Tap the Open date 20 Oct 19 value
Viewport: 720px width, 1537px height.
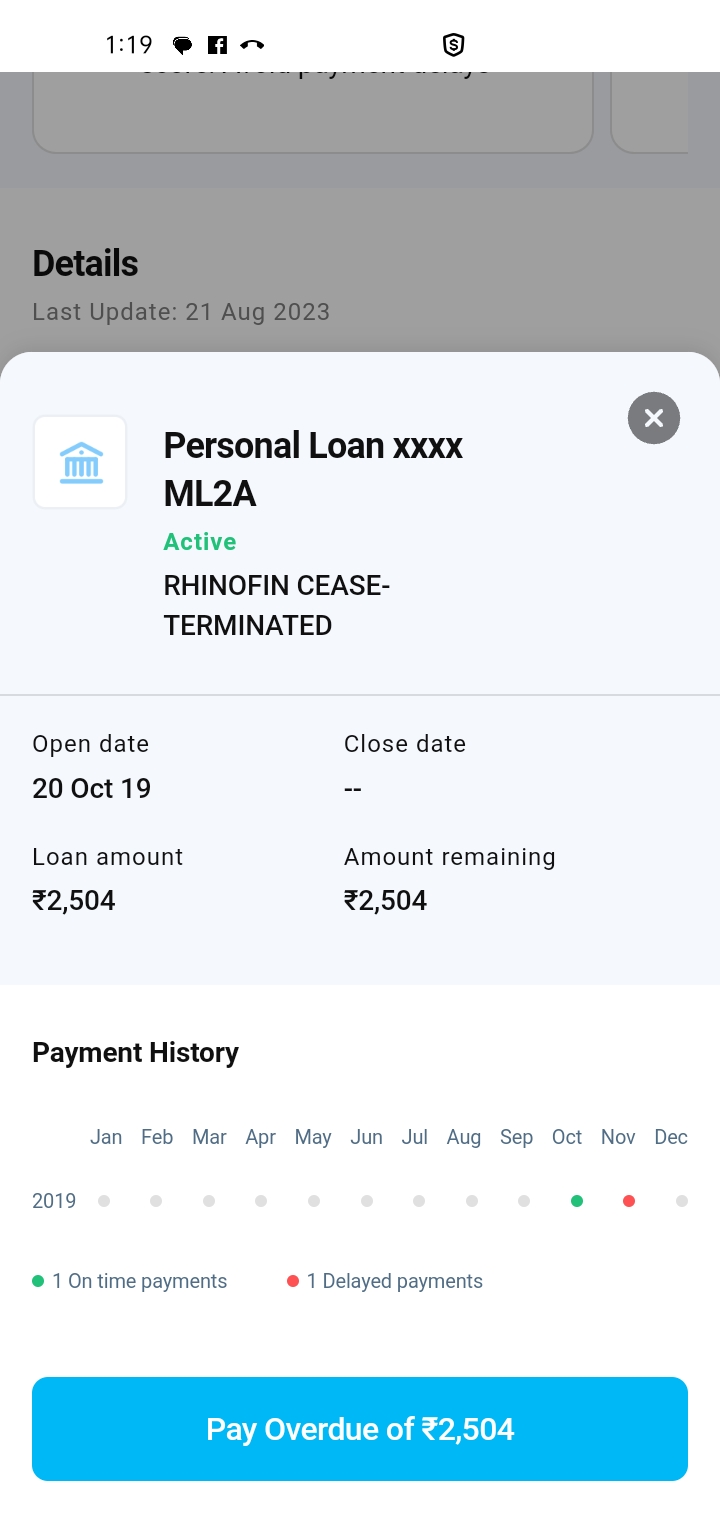coord(92,788)
